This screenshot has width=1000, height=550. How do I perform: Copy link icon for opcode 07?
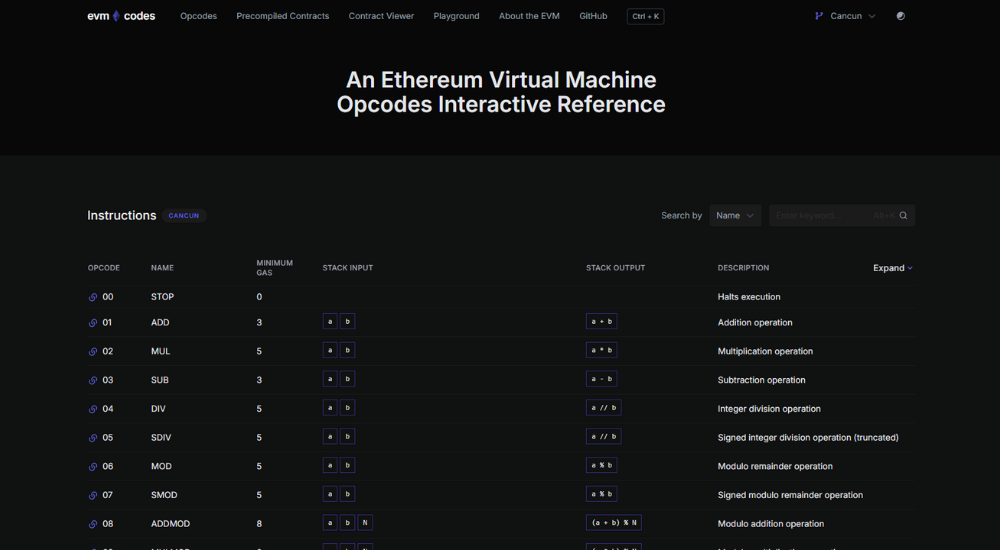92,495
